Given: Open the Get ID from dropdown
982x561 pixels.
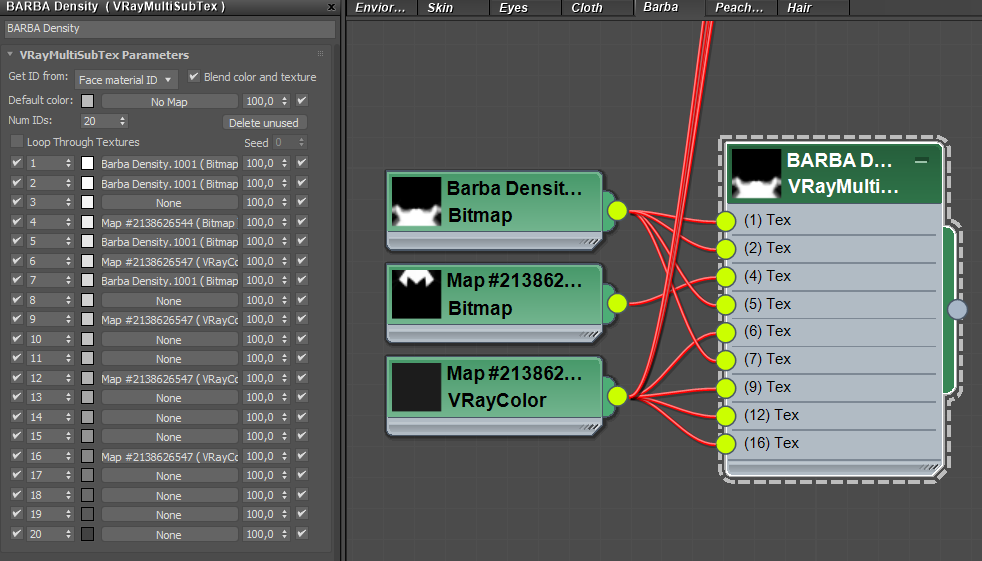Looking at the screenshot, I should tap(126, 80).
